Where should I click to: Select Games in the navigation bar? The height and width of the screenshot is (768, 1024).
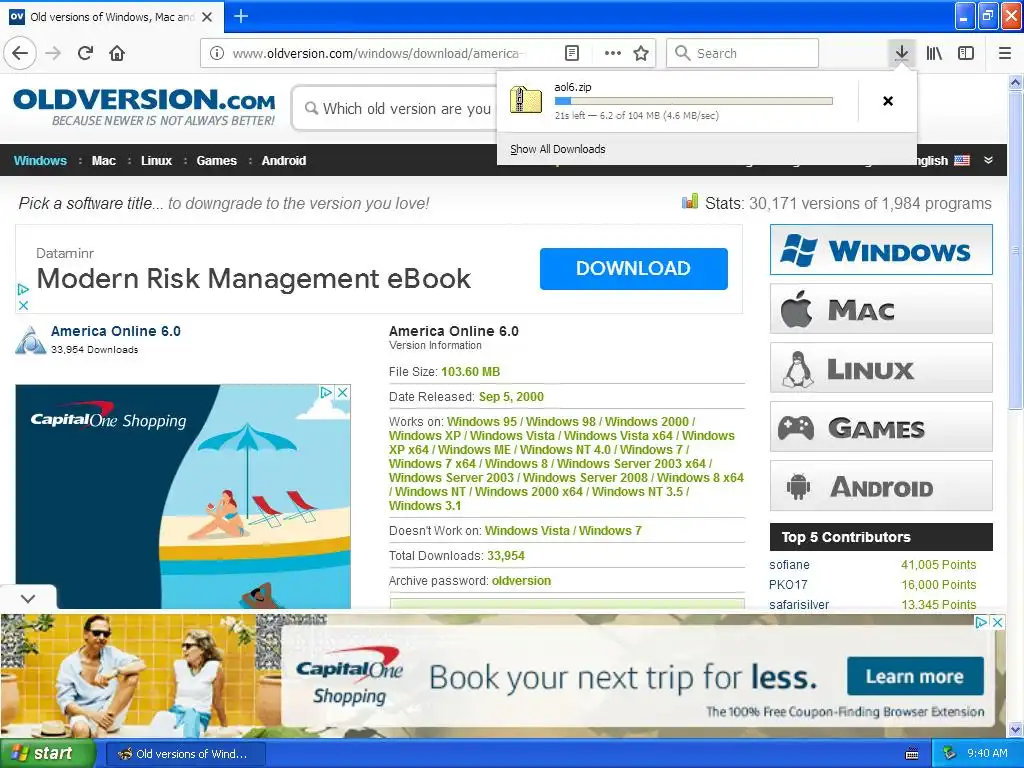tap(216, 161)
